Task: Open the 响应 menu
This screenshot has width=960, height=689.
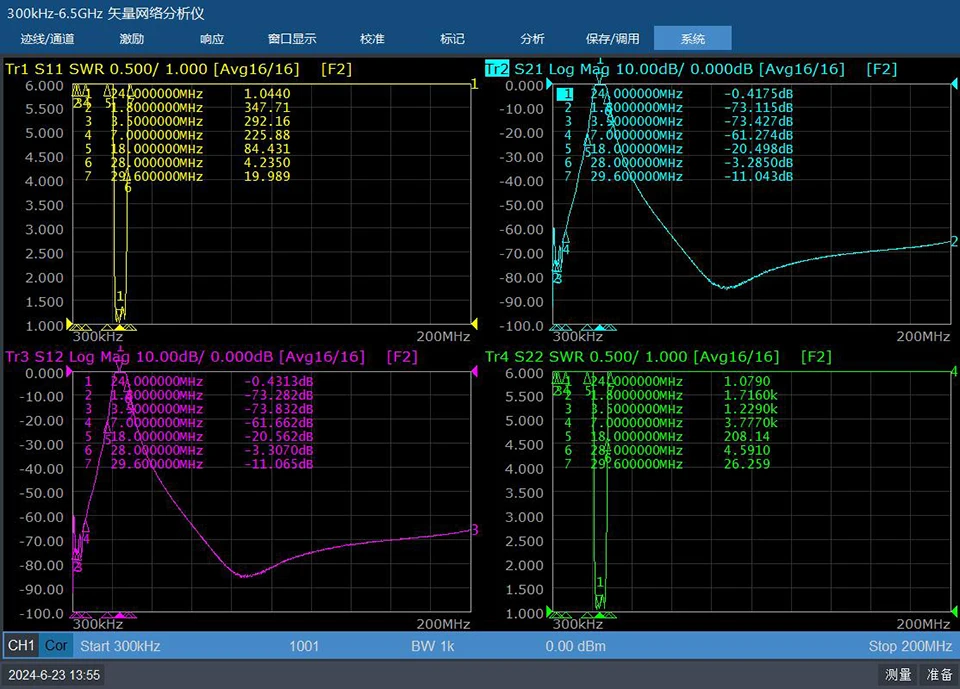Action: coord(212,39)
